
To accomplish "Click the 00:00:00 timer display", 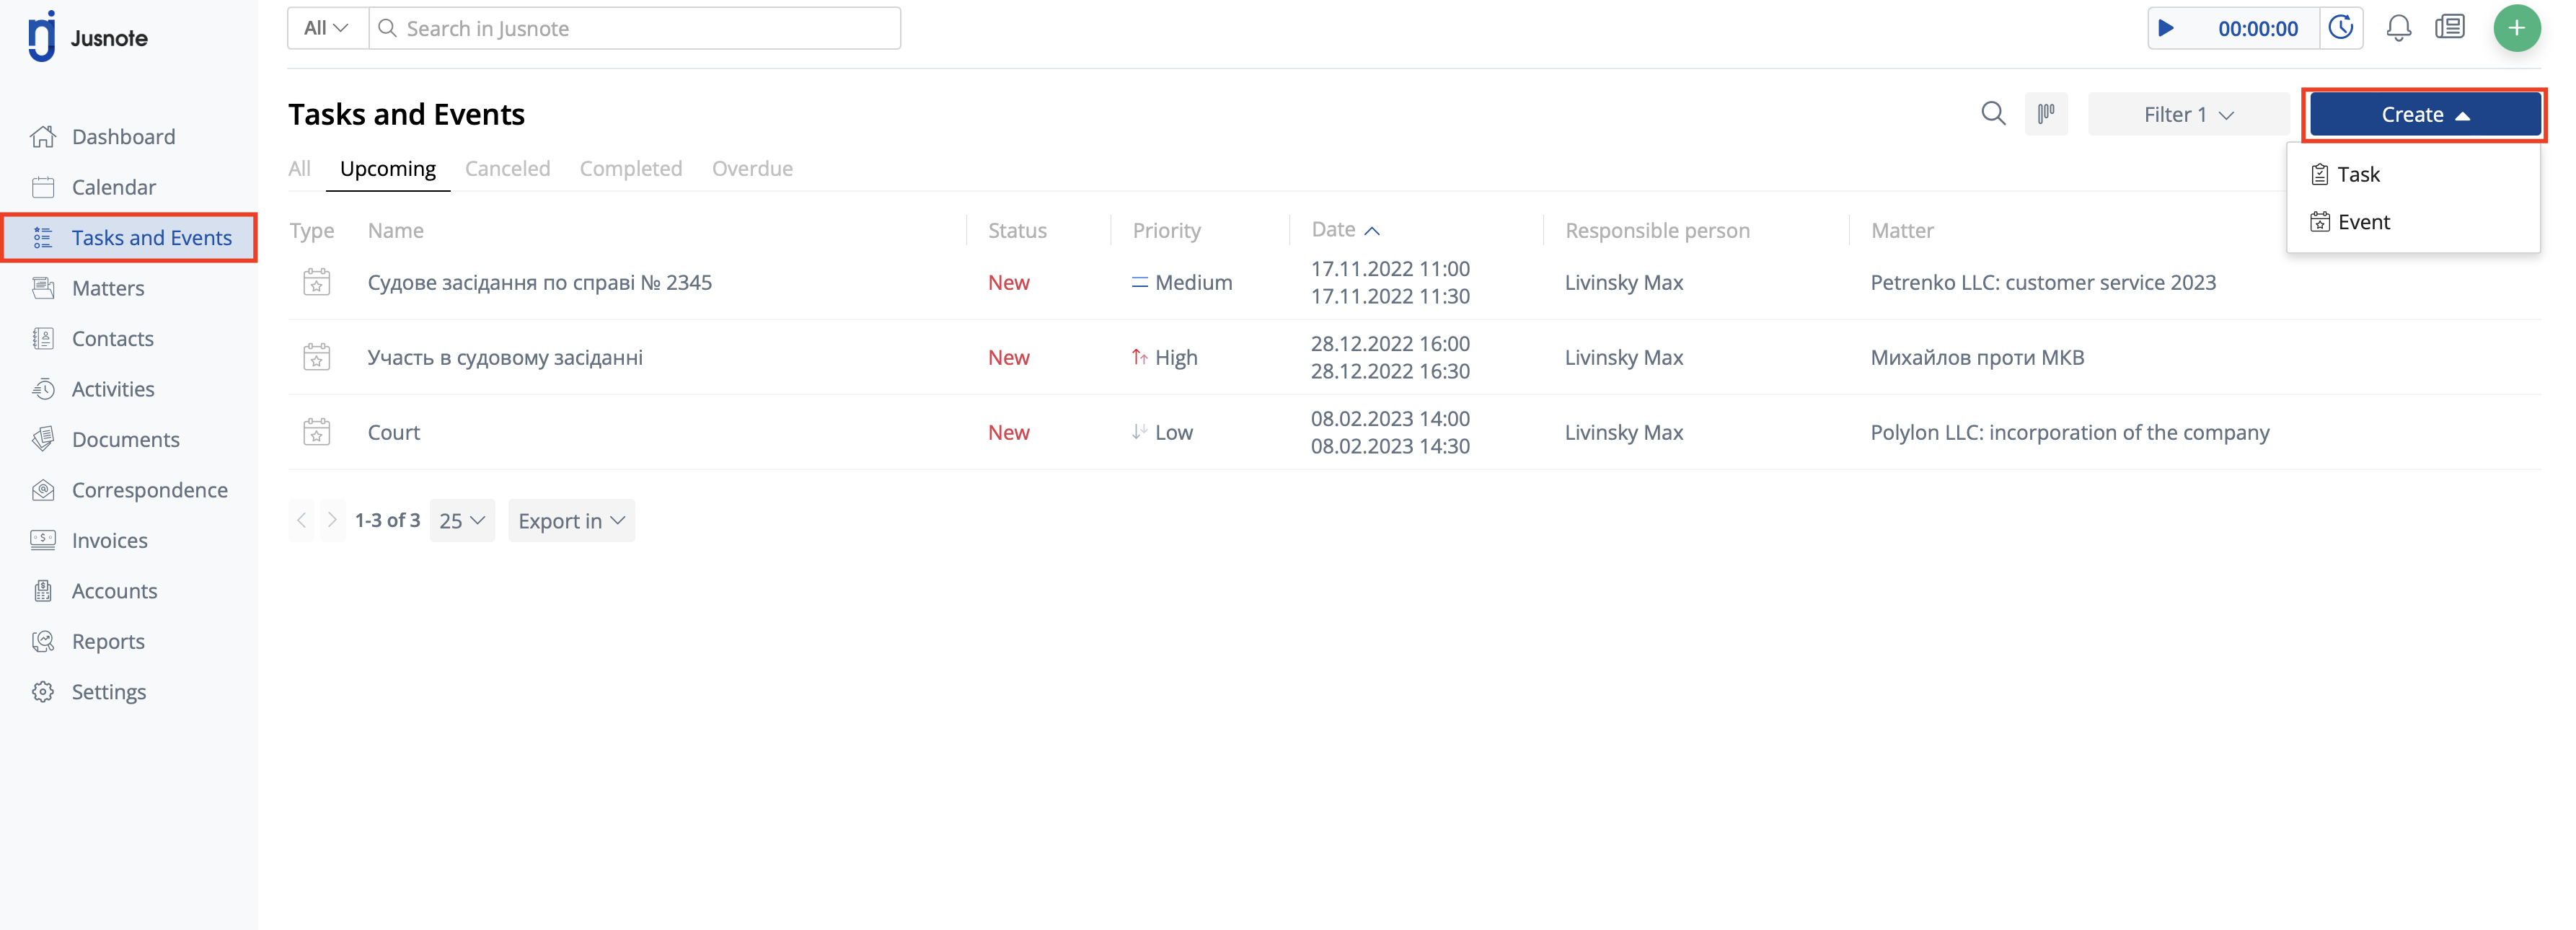I will point(2257,28).
